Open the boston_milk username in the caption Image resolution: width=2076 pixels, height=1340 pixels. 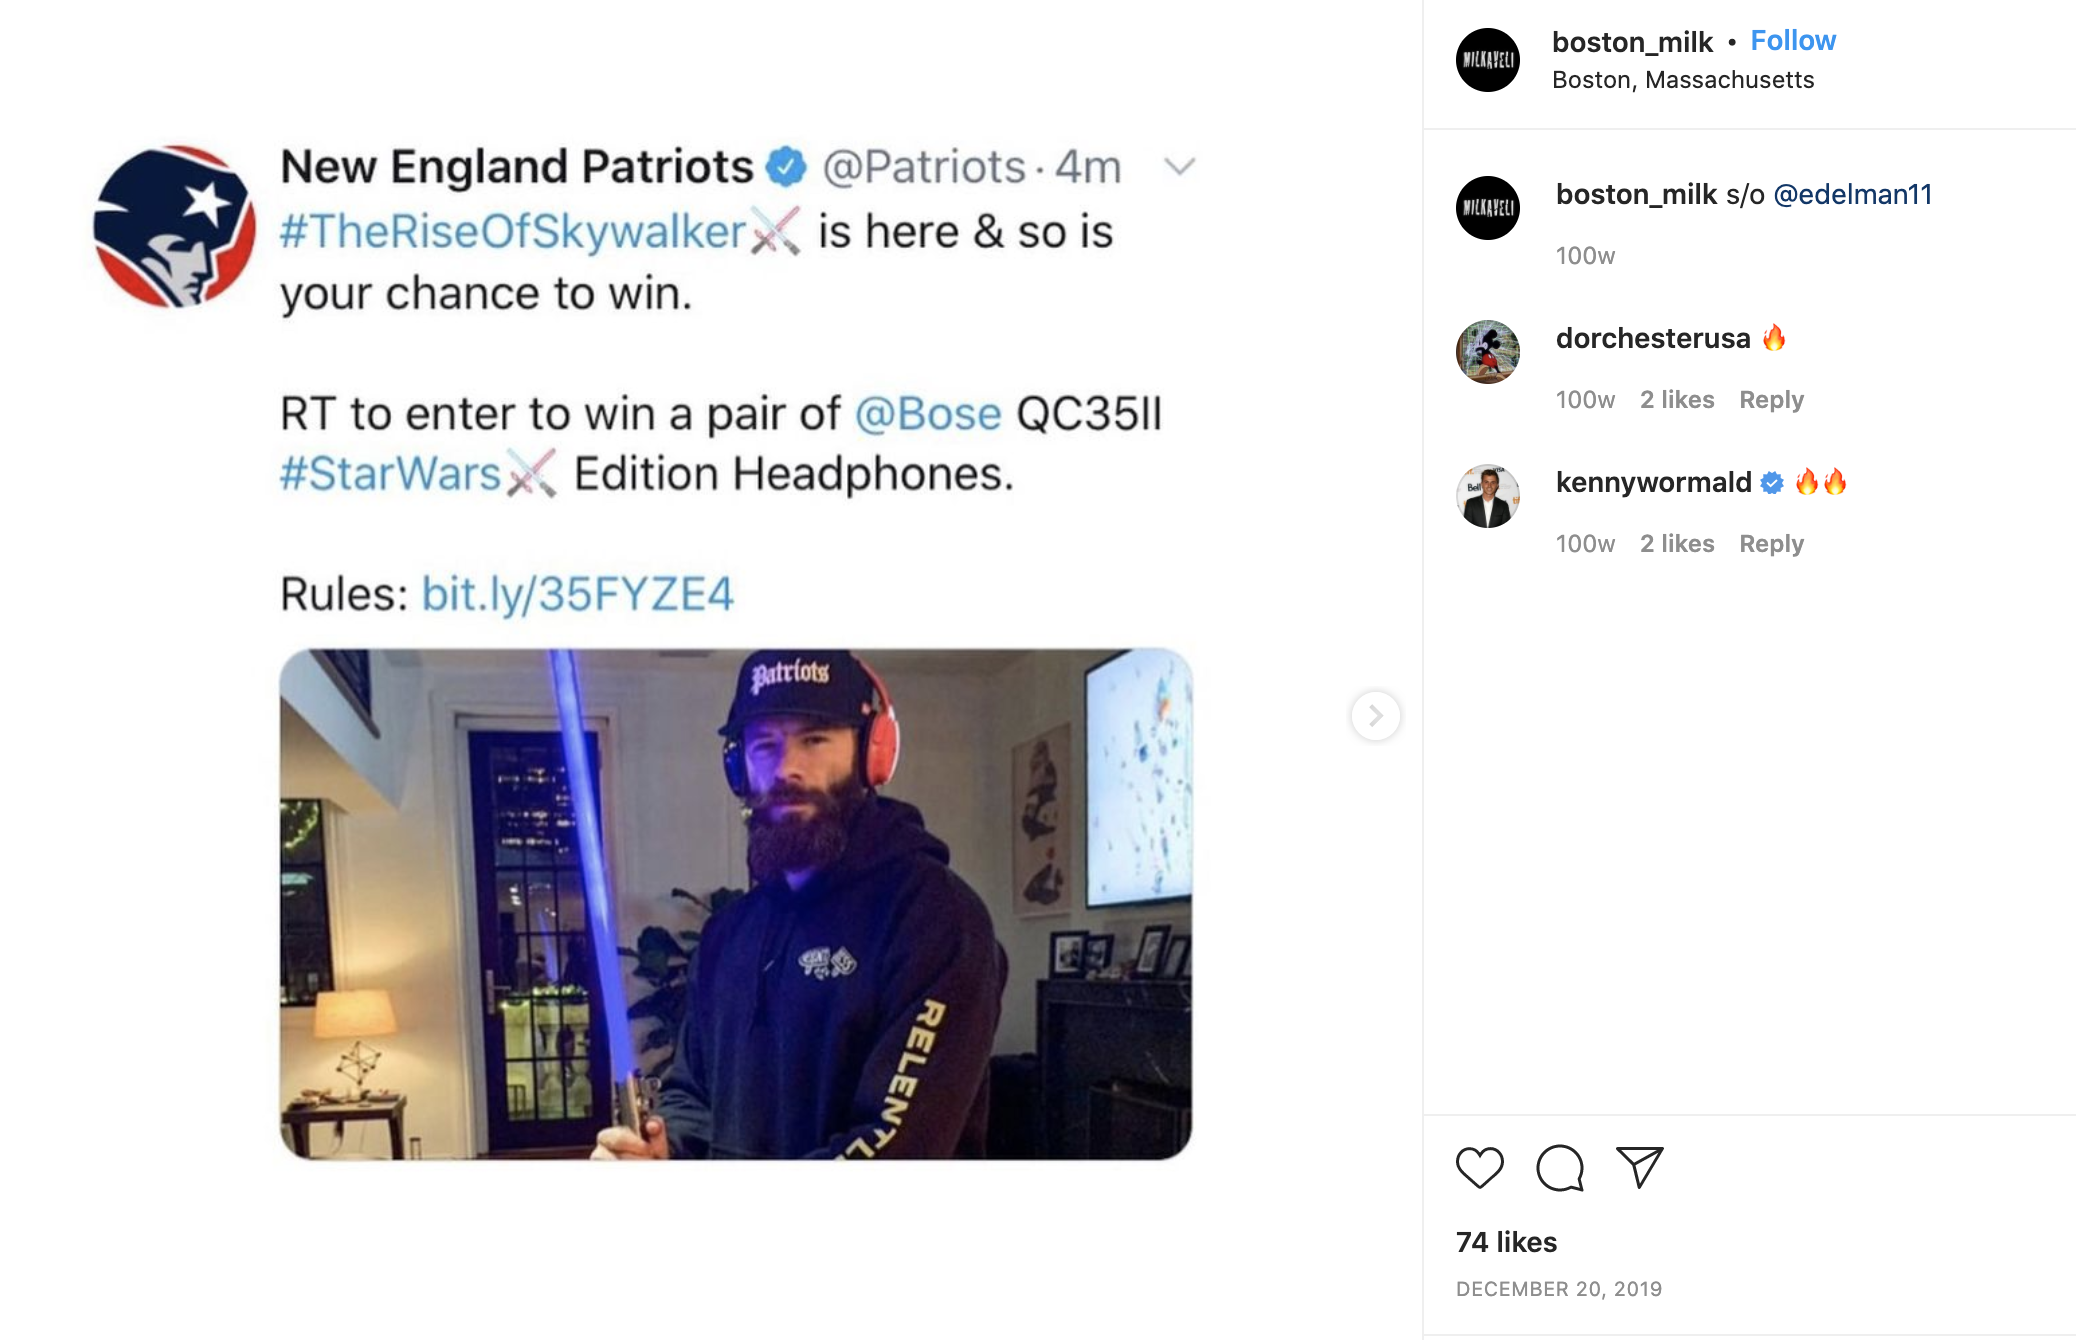[x=1635, y=195]
